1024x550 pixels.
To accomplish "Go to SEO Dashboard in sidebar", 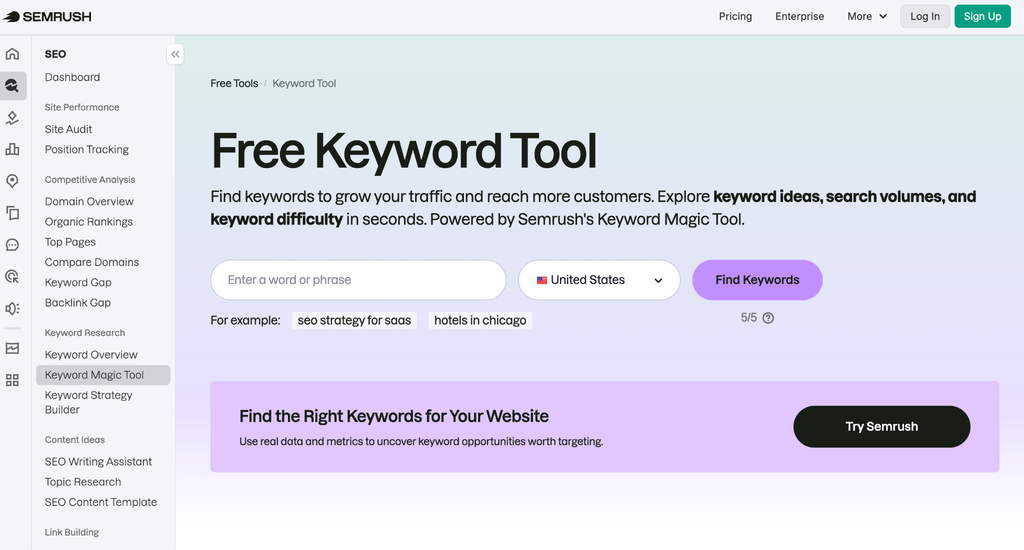I will [72, 77].
